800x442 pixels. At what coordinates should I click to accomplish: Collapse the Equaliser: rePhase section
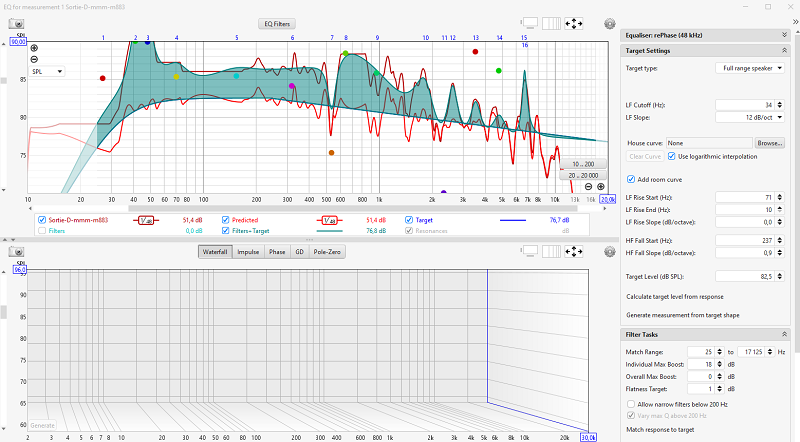point(784,35)
